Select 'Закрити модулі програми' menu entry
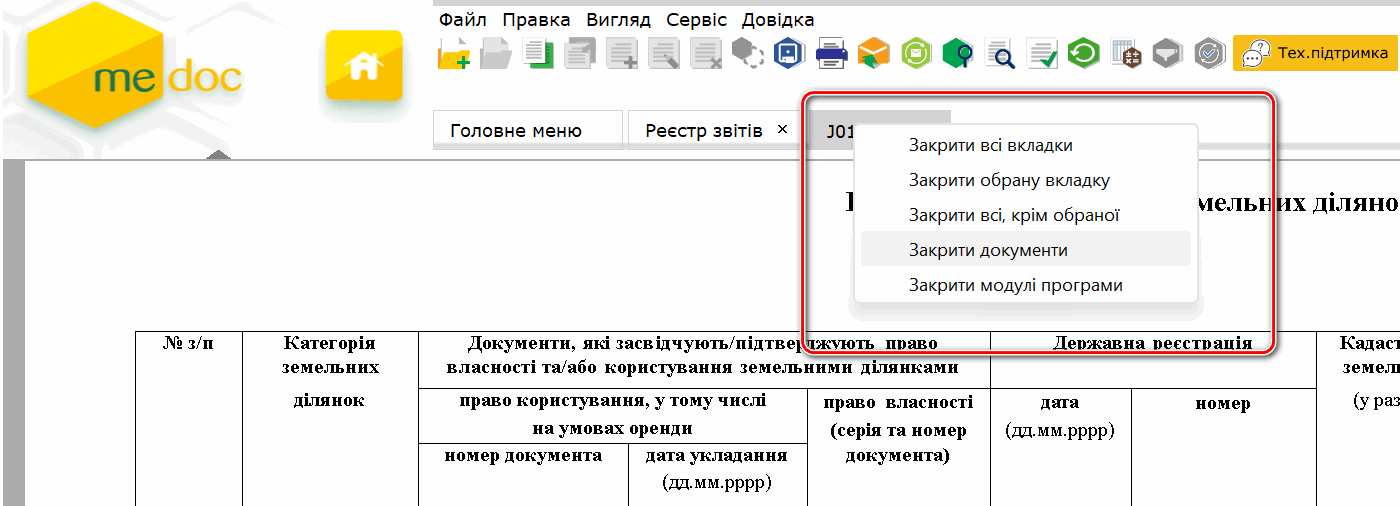Image resolution: width=1400 pixels, height=506 pixels. [x=1015, y=286]
